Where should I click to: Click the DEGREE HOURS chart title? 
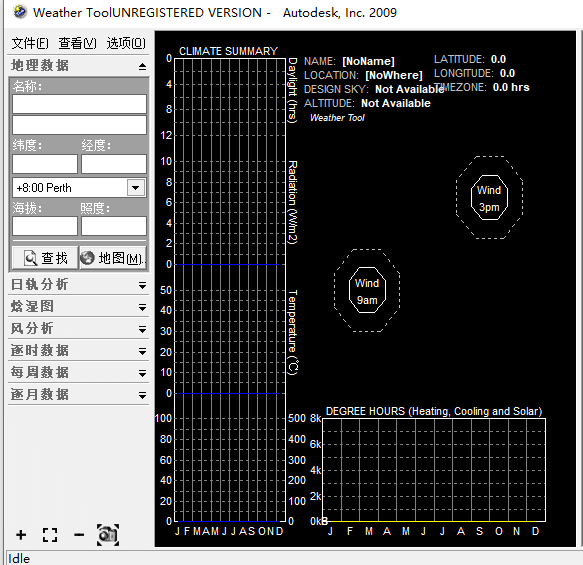point(434,411)
